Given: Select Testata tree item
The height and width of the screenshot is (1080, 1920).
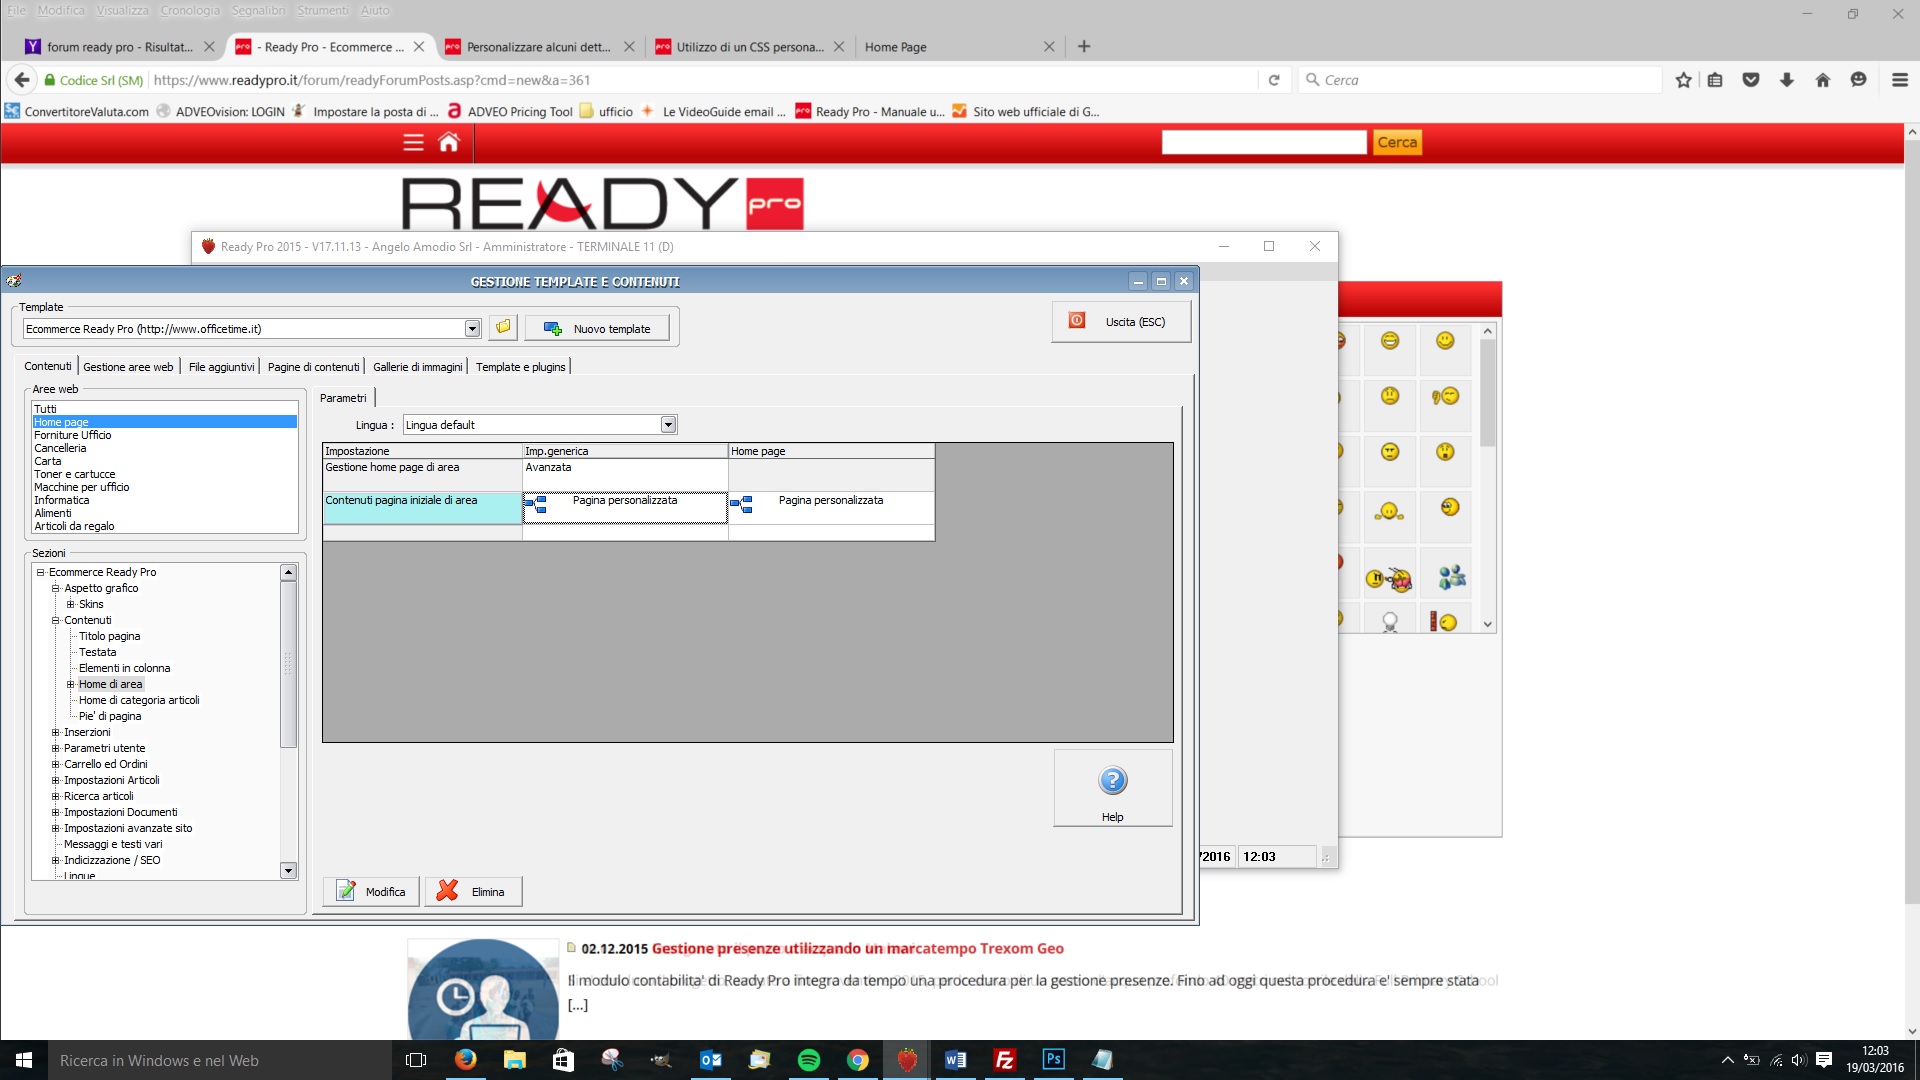Looking at the screenshot, I should [x=97, y=652].
